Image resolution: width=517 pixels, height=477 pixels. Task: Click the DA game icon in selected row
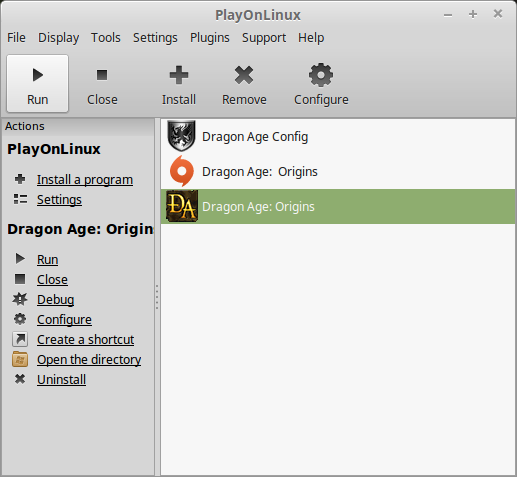(182, 206)
